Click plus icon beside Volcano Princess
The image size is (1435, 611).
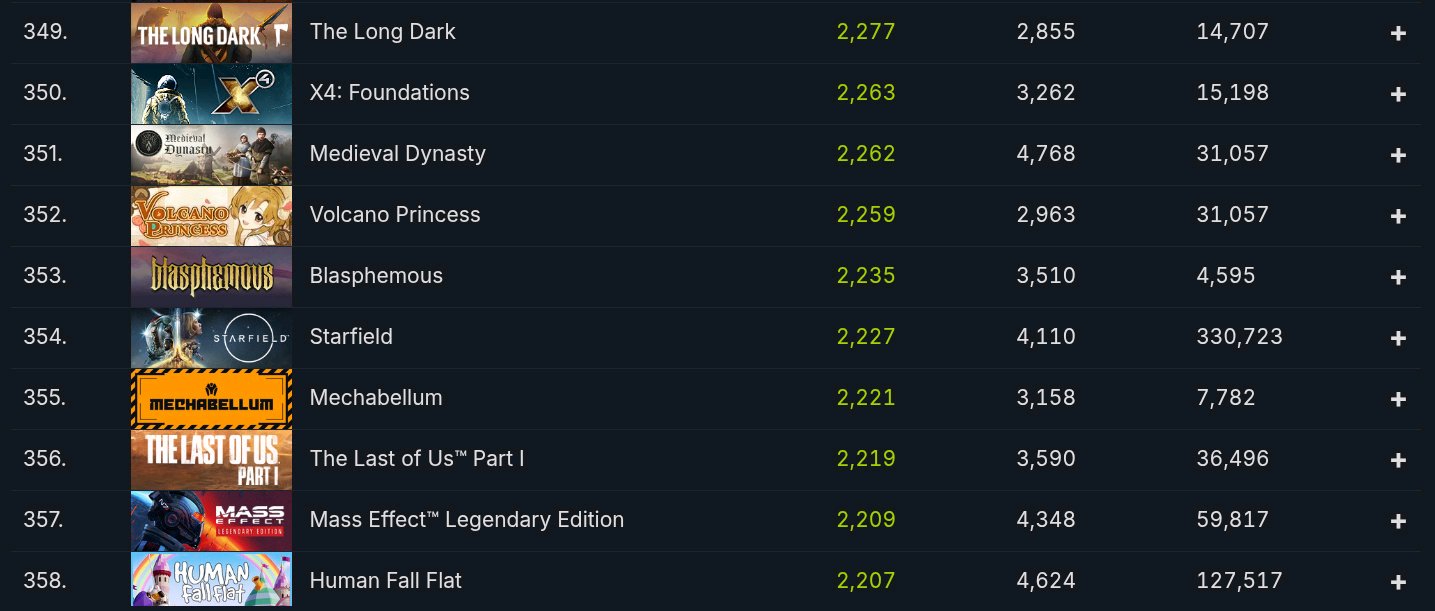(1398, 216)
